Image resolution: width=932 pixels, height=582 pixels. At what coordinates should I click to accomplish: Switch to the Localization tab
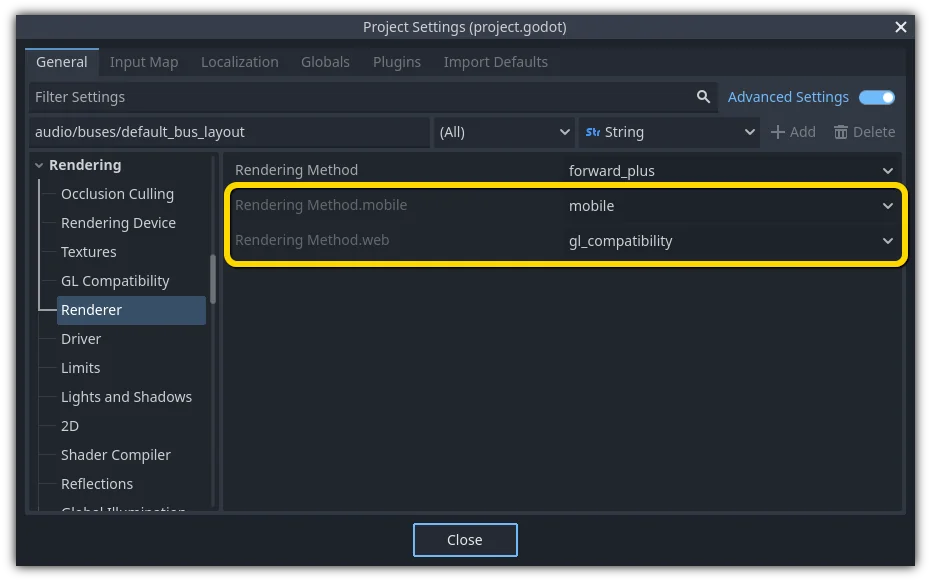pos(240,62)
